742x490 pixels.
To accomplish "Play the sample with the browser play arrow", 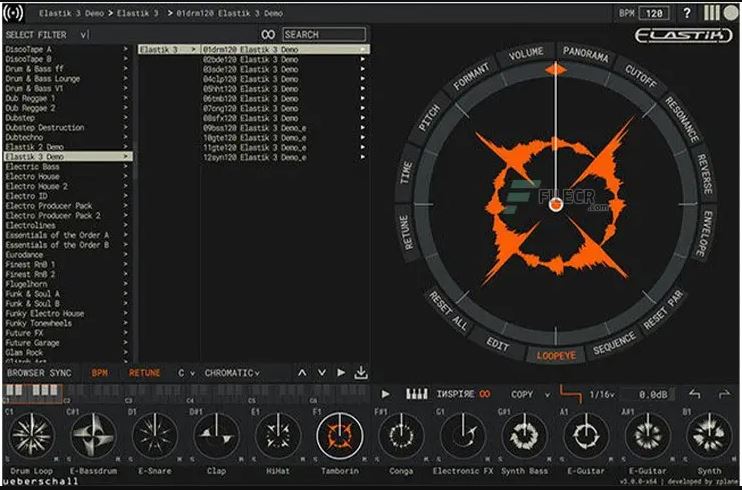I will [341, 373].
